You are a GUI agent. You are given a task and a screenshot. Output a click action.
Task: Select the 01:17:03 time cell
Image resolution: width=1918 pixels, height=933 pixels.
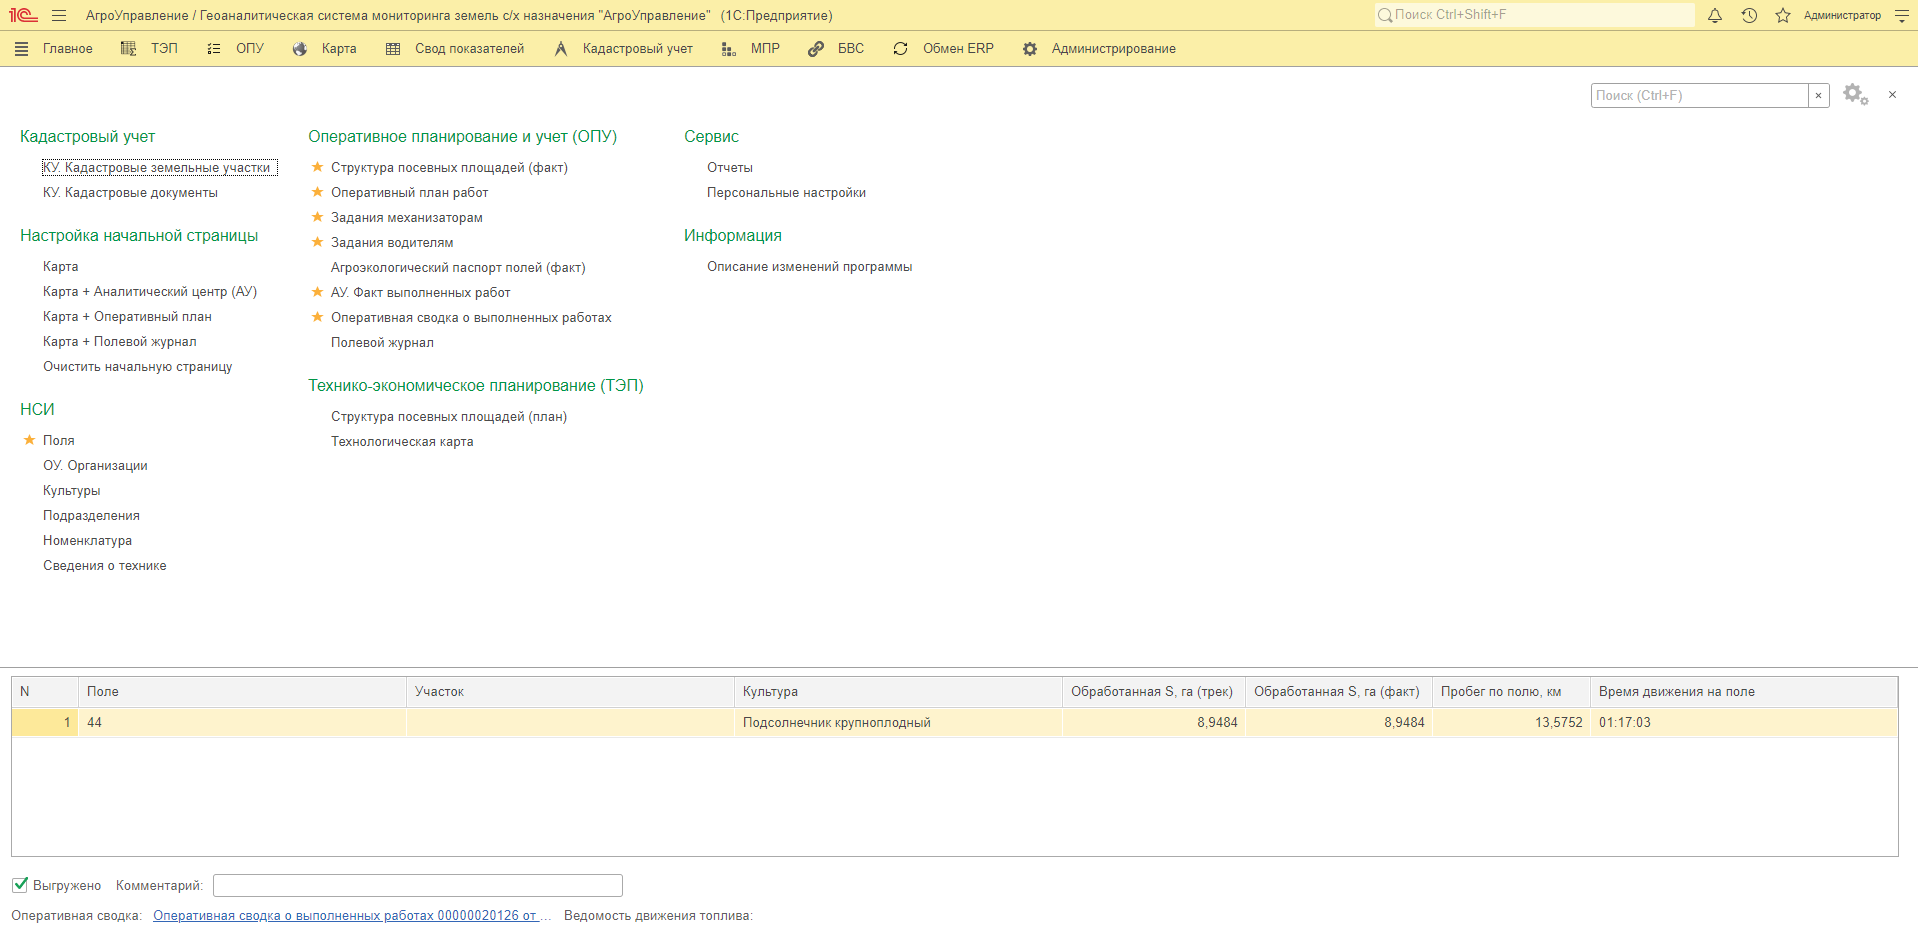point(1744,723)
